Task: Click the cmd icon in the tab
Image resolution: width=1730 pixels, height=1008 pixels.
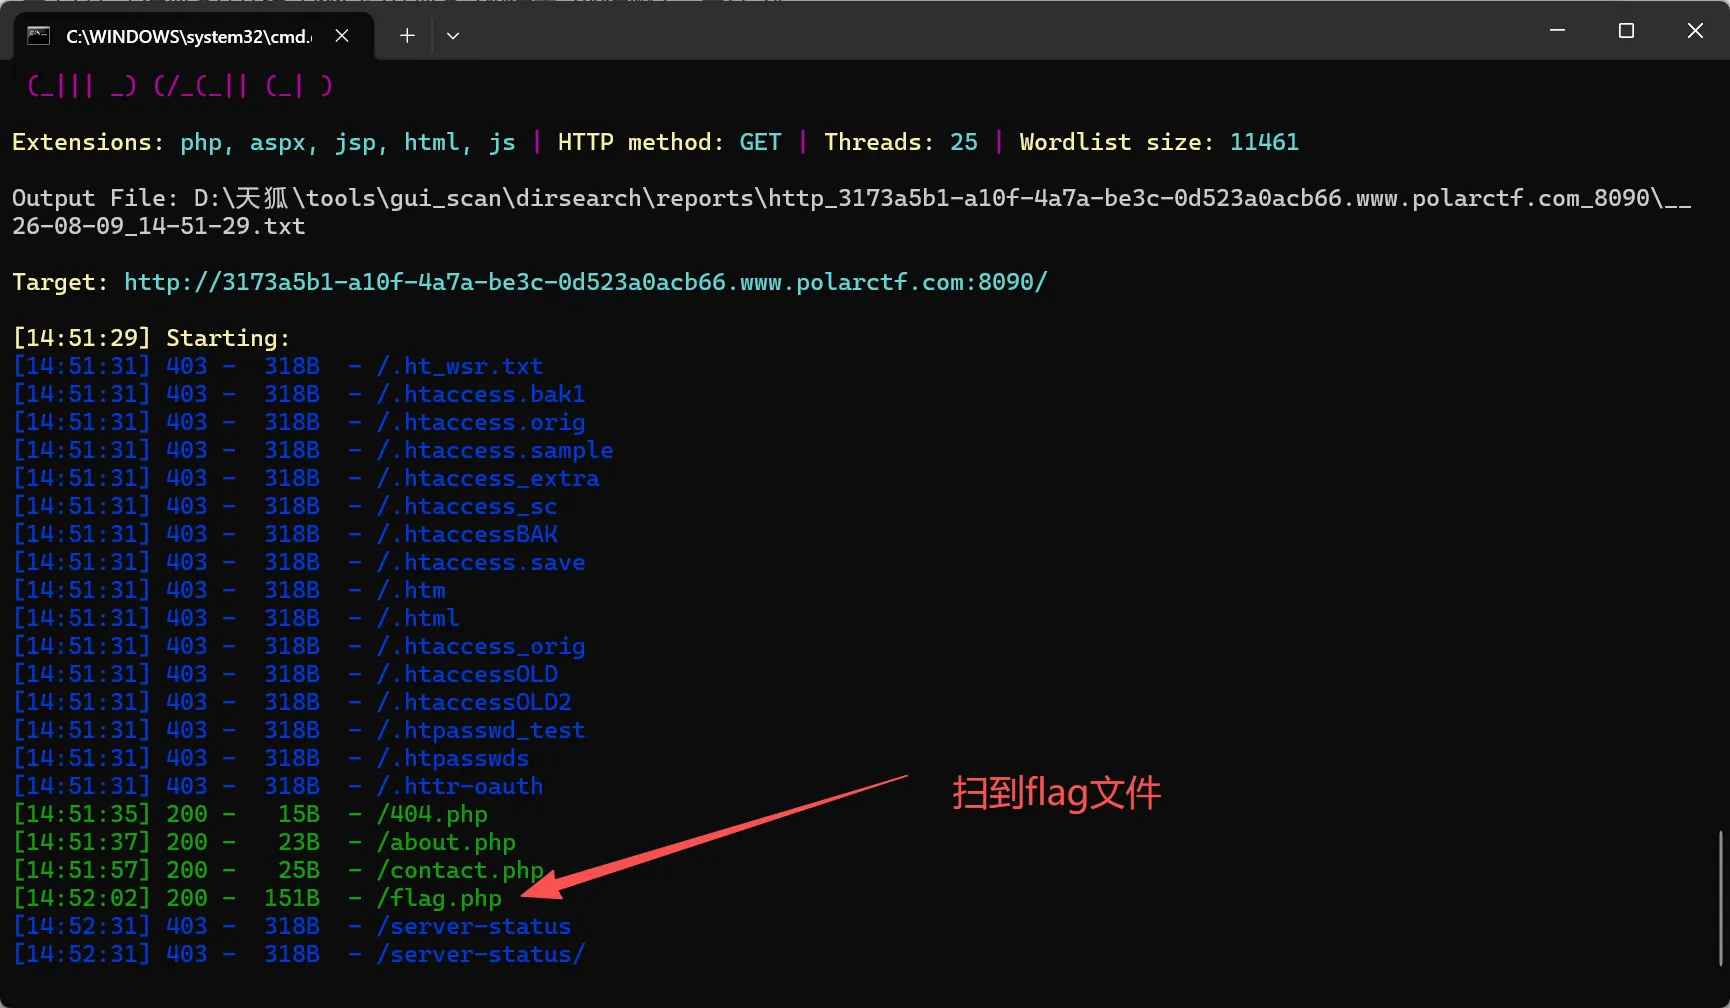Action: point(38,36)
